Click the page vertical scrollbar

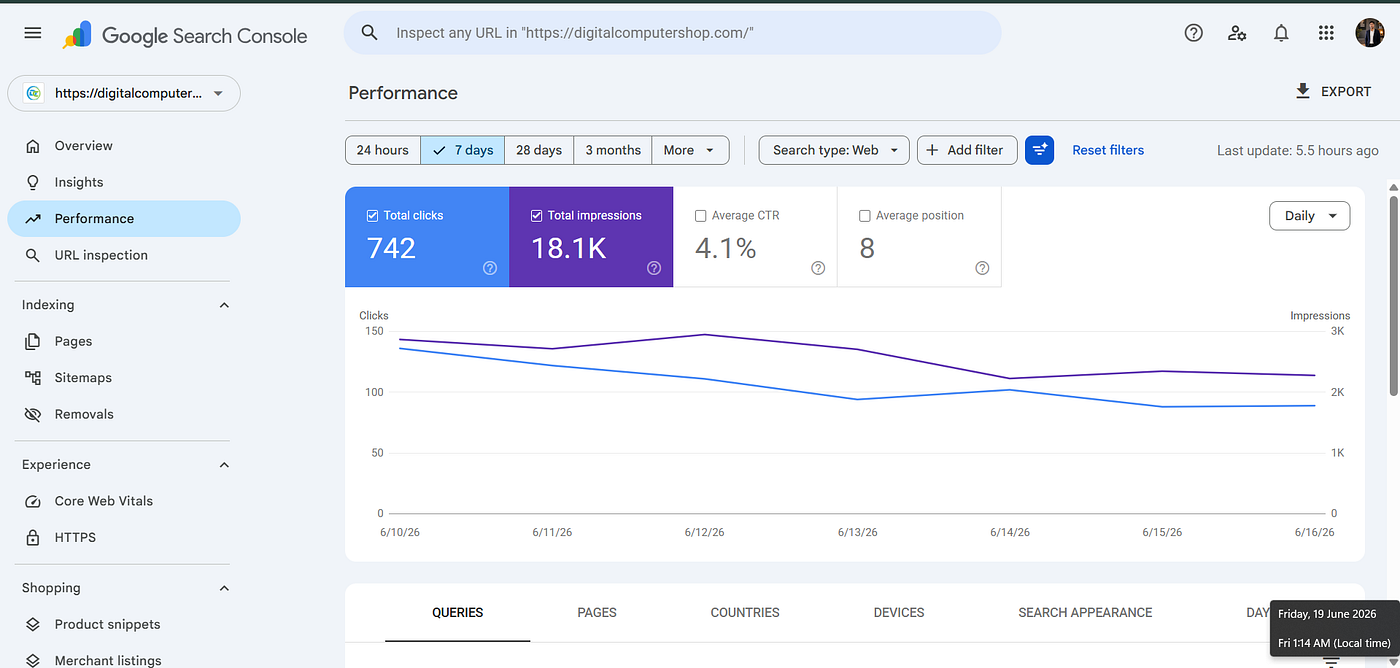click(1394, 295)
